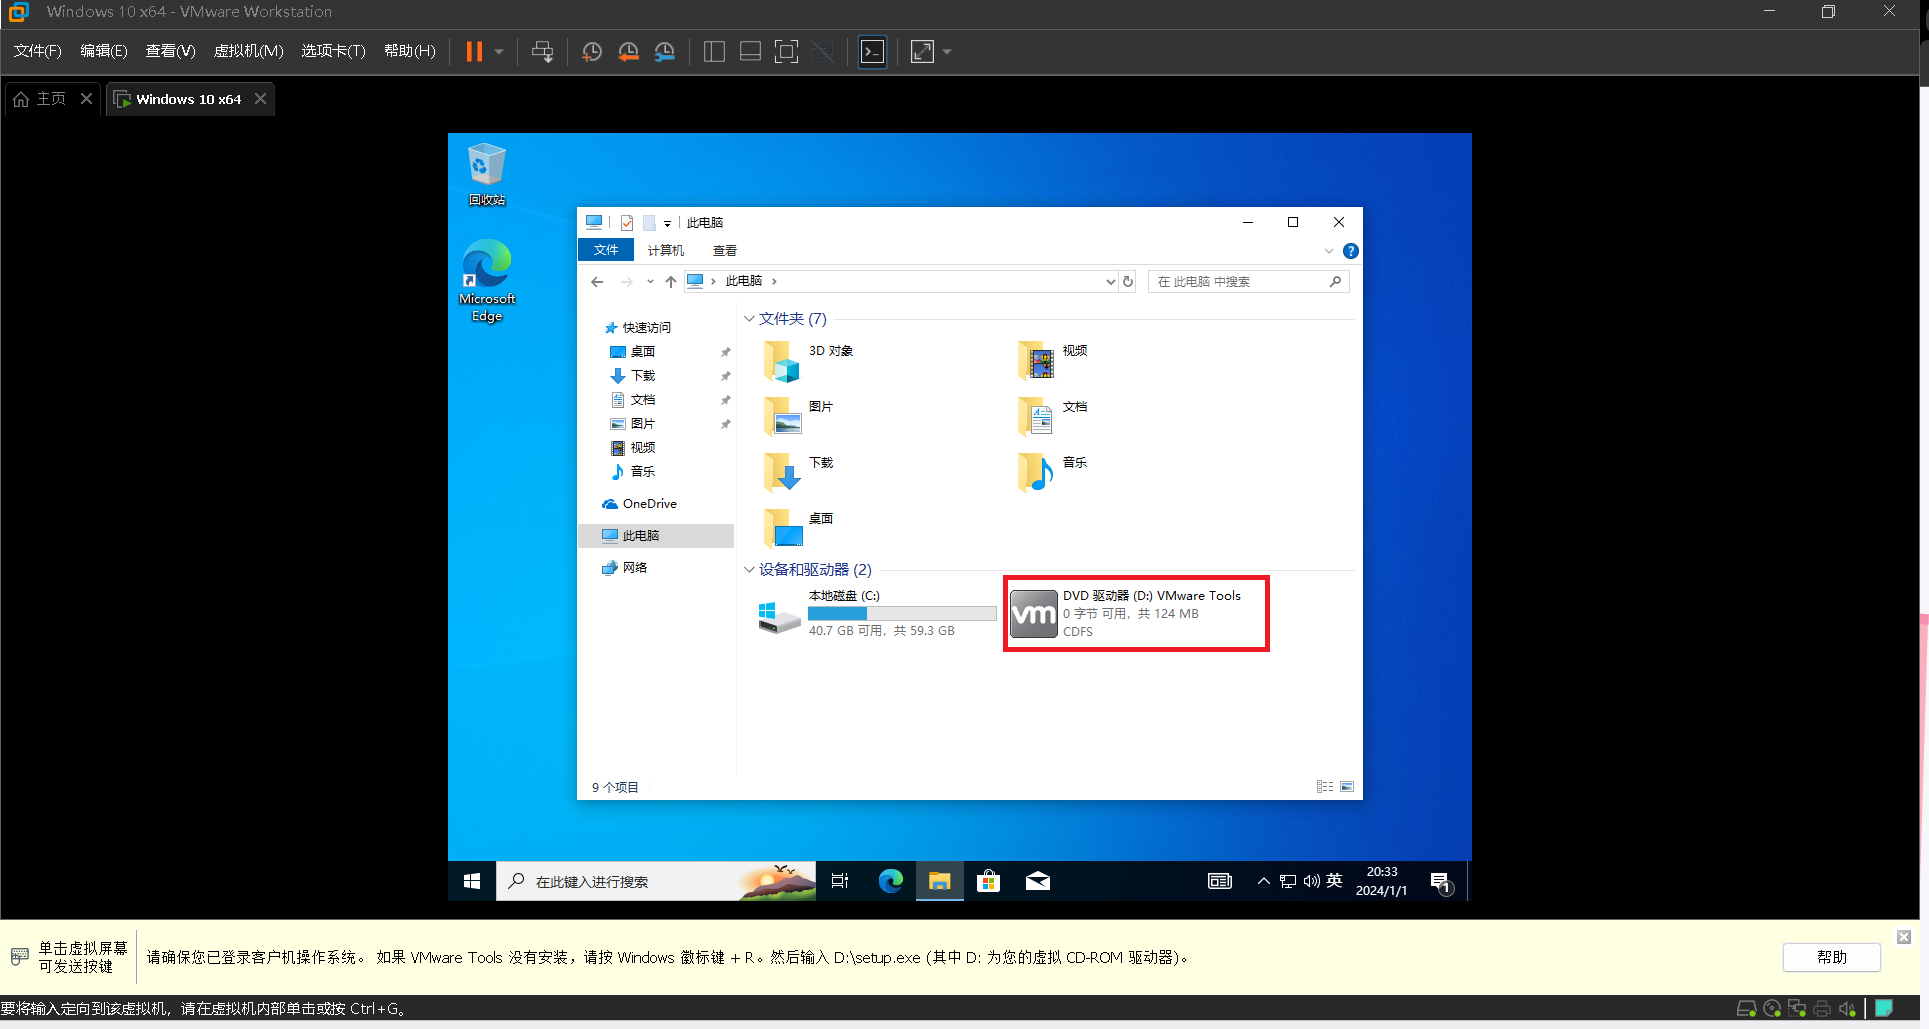Pause the virtual machine with the orange pause icon
Image resolution: width=1929 pixels, height=1029 pixels.
tap(474, 51)
